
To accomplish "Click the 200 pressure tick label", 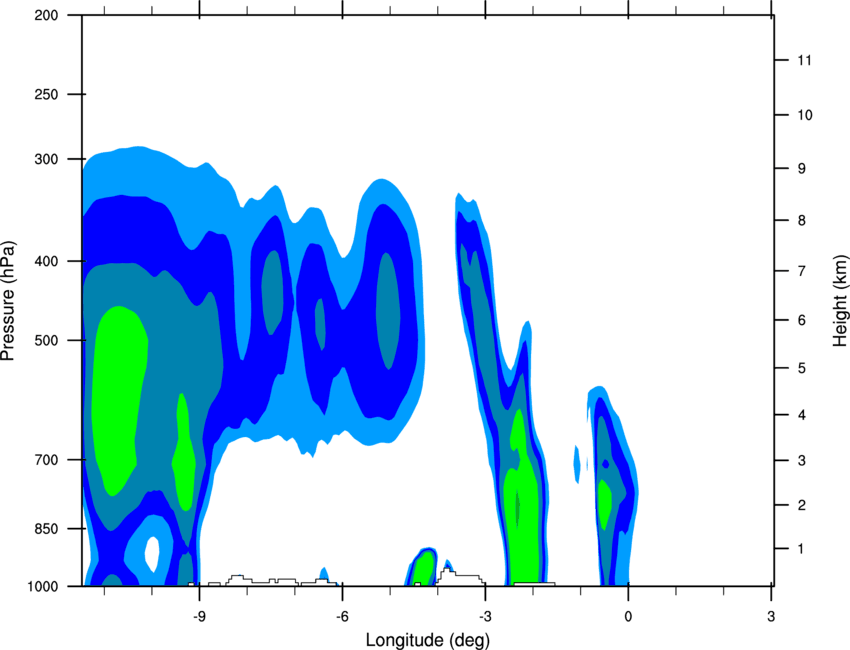I will tap(46, 15).
